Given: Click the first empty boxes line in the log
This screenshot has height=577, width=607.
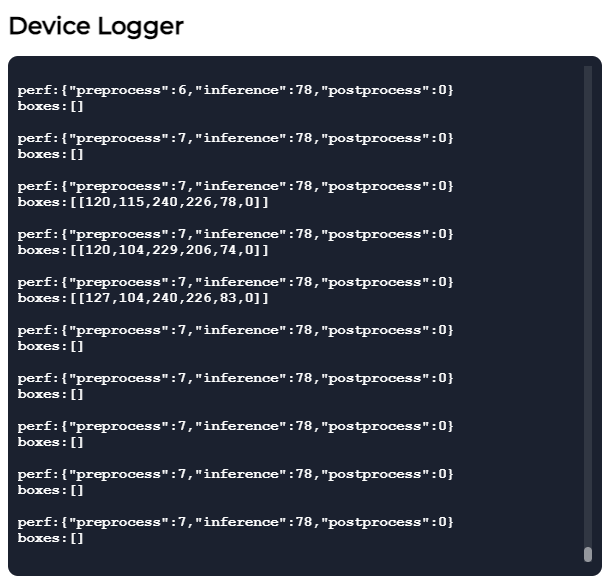Looking at the screenshot, I should coord(51,106).
